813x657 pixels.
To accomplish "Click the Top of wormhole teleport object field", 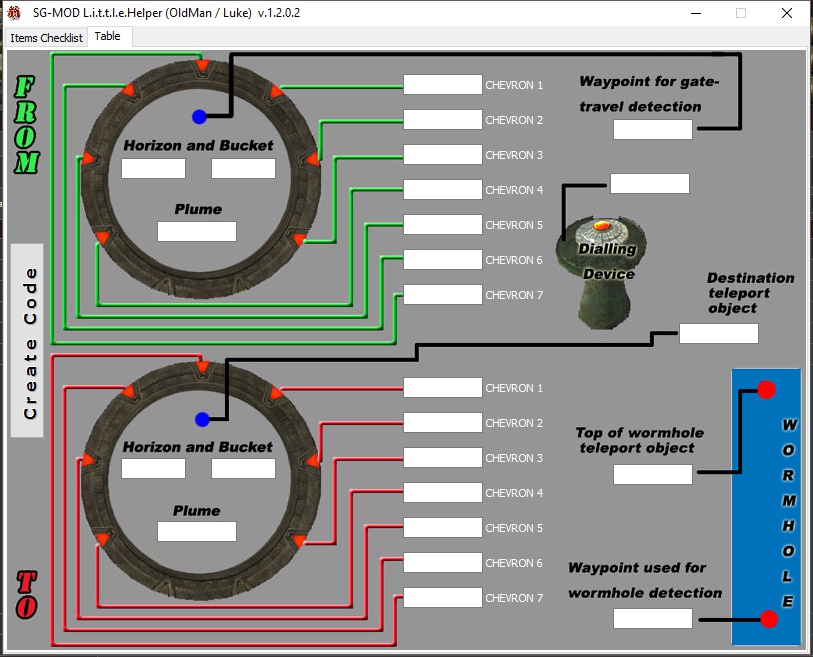I will [653, 474].
